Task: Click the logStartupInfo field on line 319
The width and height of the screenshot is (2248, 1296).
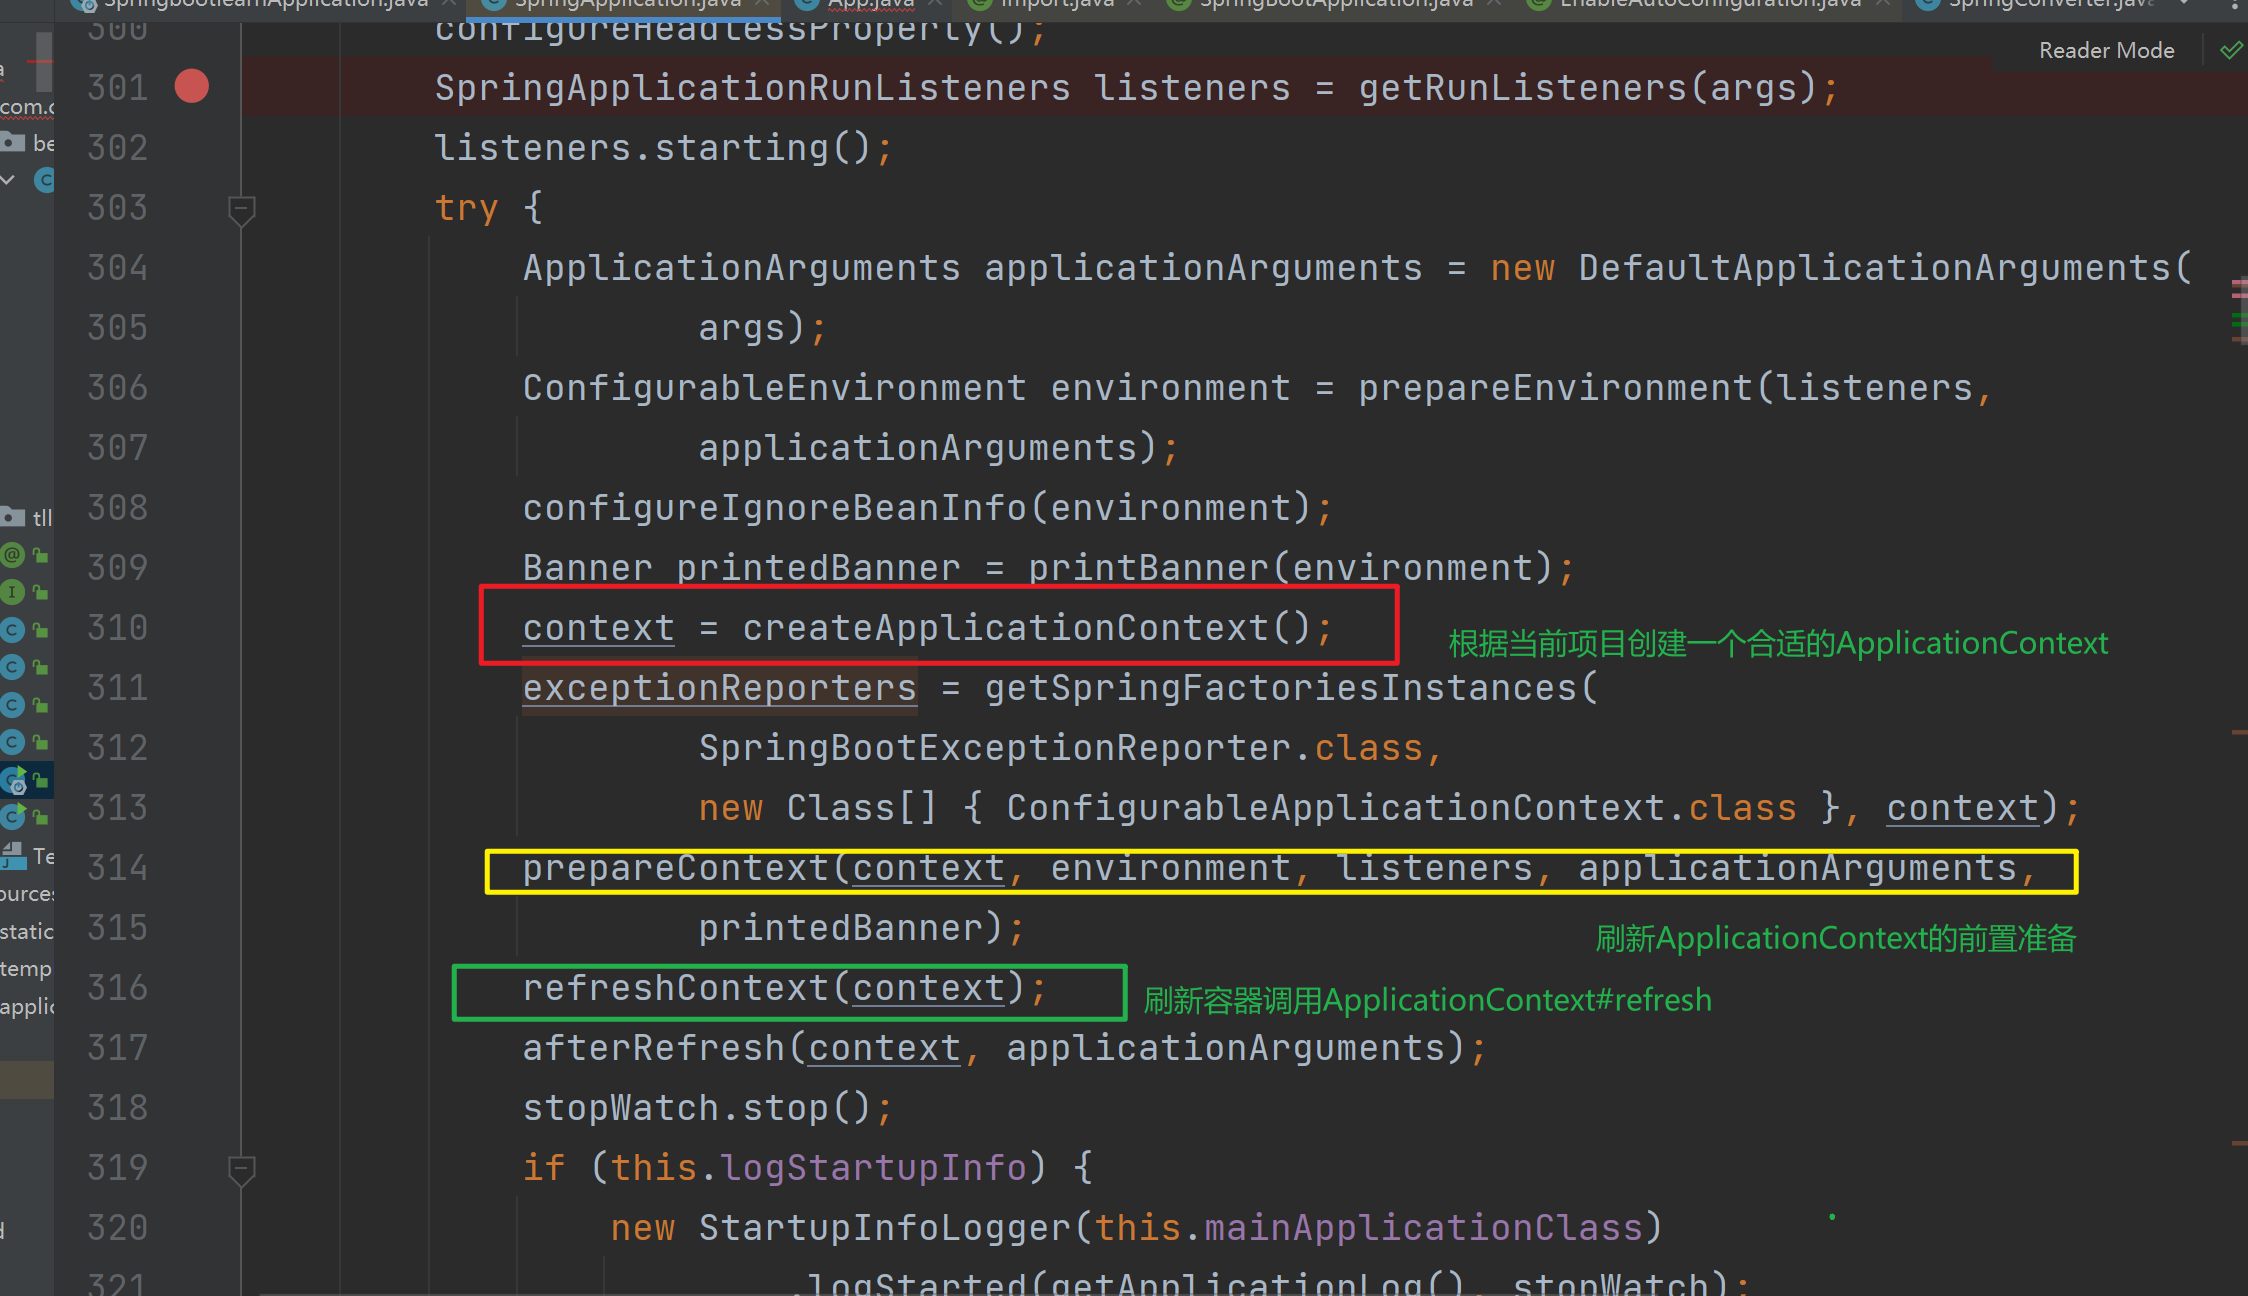Action: (874, 1168)
